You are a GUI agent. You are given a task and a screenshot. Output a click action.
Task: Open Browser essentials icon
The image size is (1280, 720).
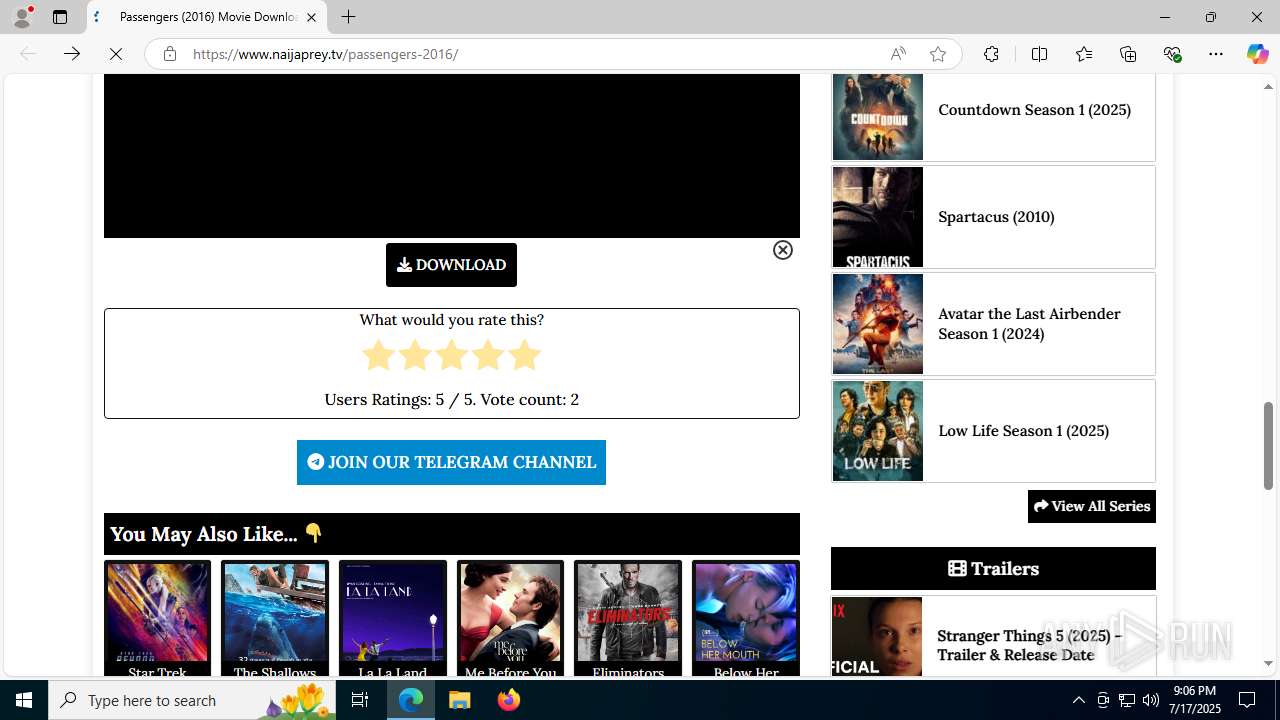point(1172,54)
